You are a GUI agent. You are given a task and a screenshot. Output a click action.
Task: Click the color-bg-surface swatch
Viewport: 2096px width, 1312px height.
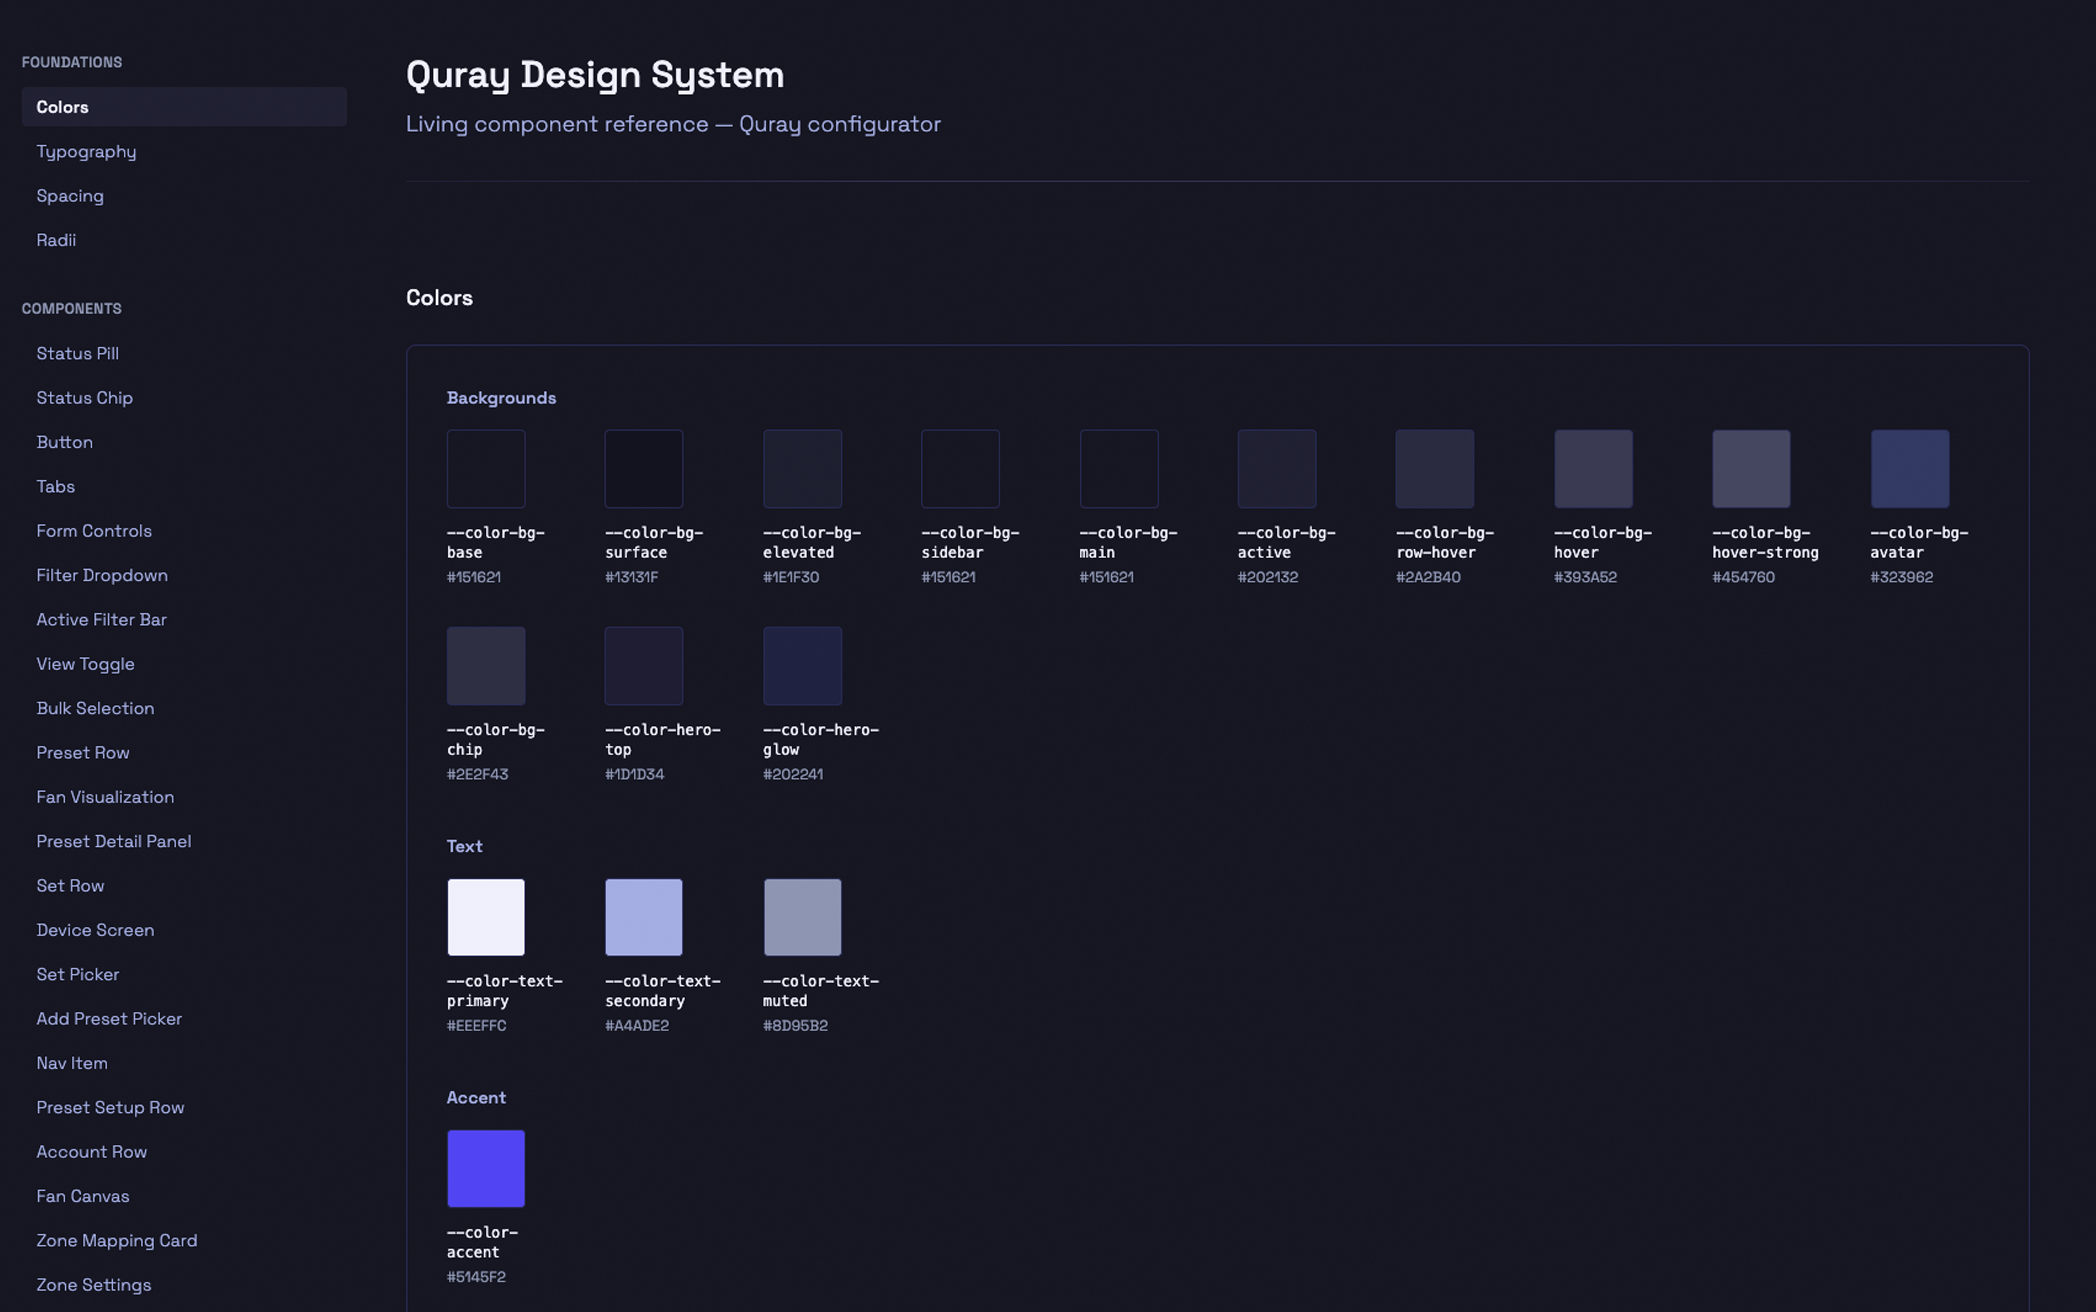(644, 469)
